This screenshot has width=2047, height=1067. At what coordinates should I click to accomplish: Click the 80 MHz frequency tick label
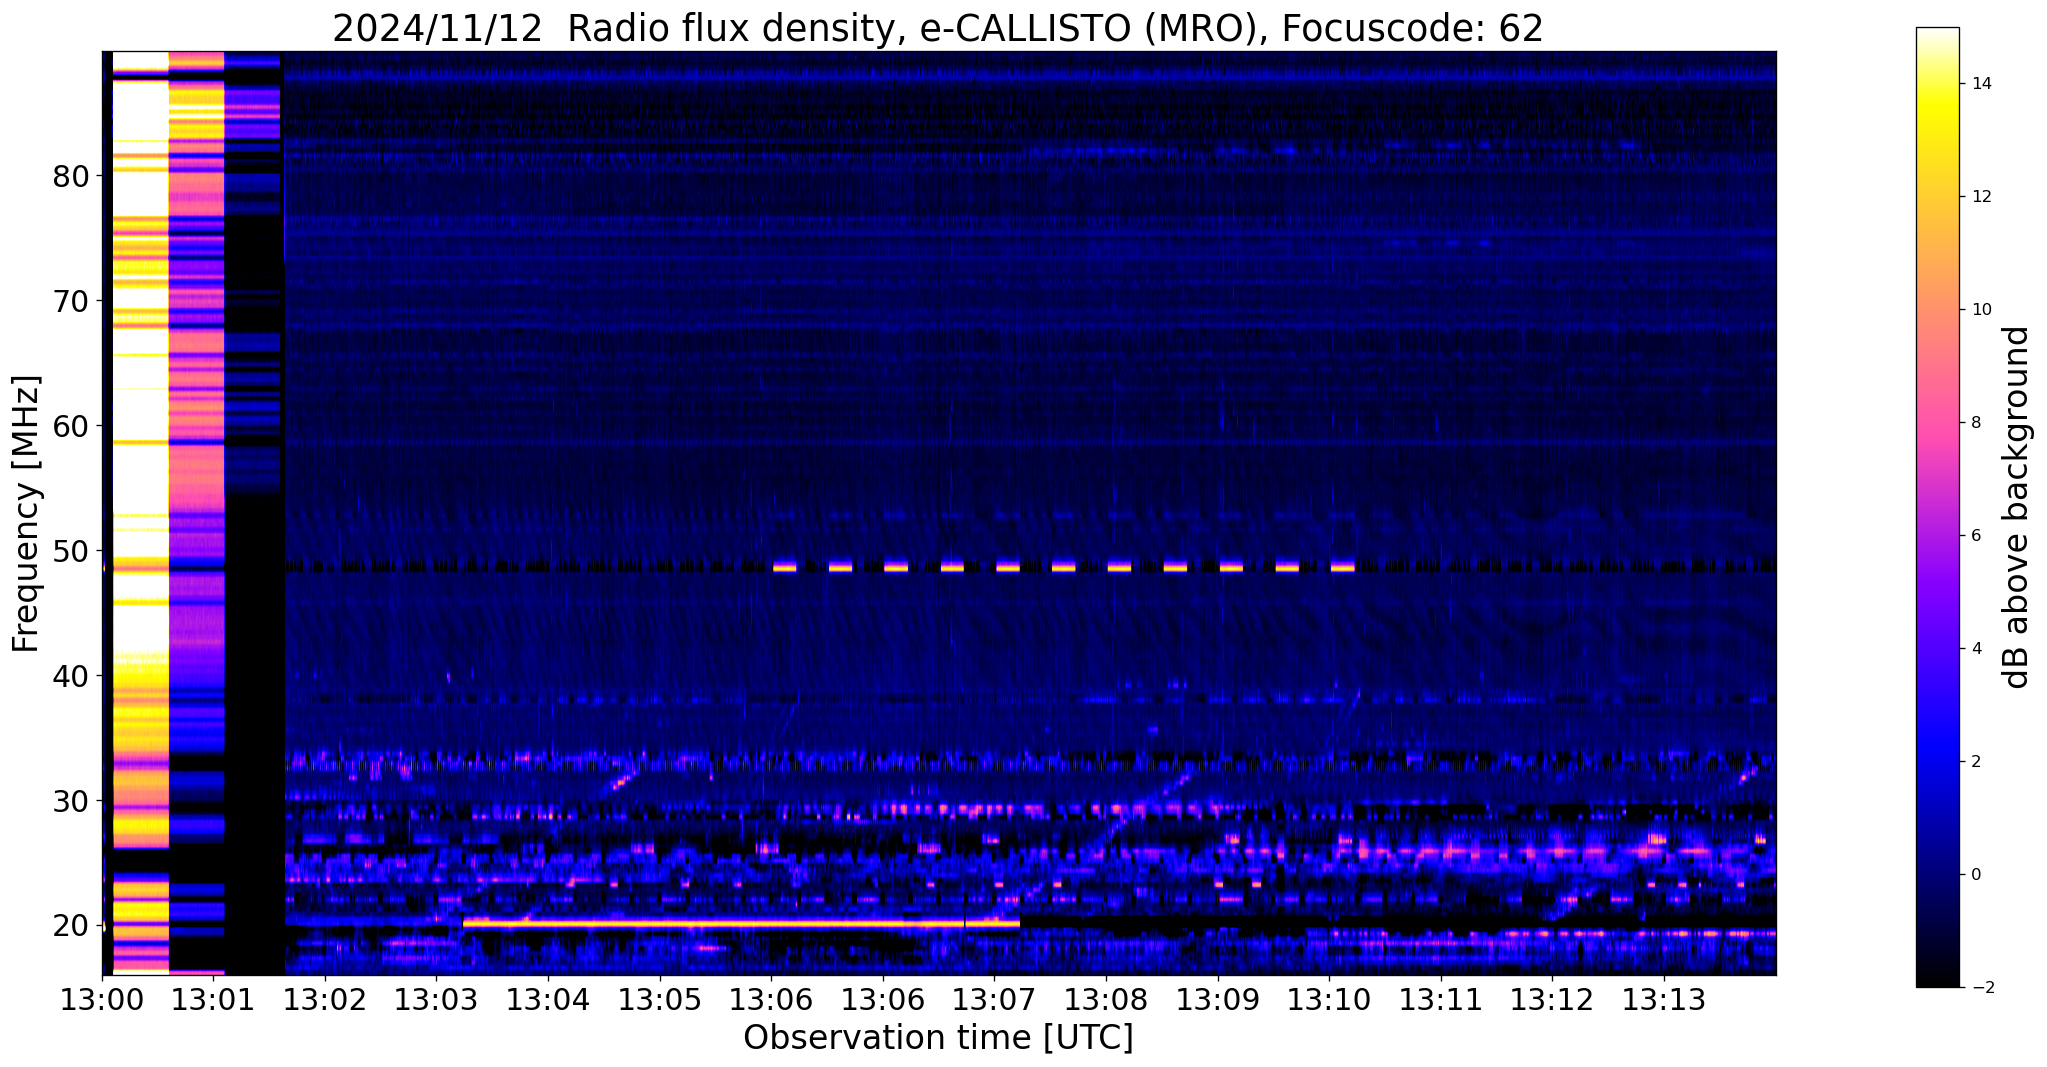tap(71, 176)
